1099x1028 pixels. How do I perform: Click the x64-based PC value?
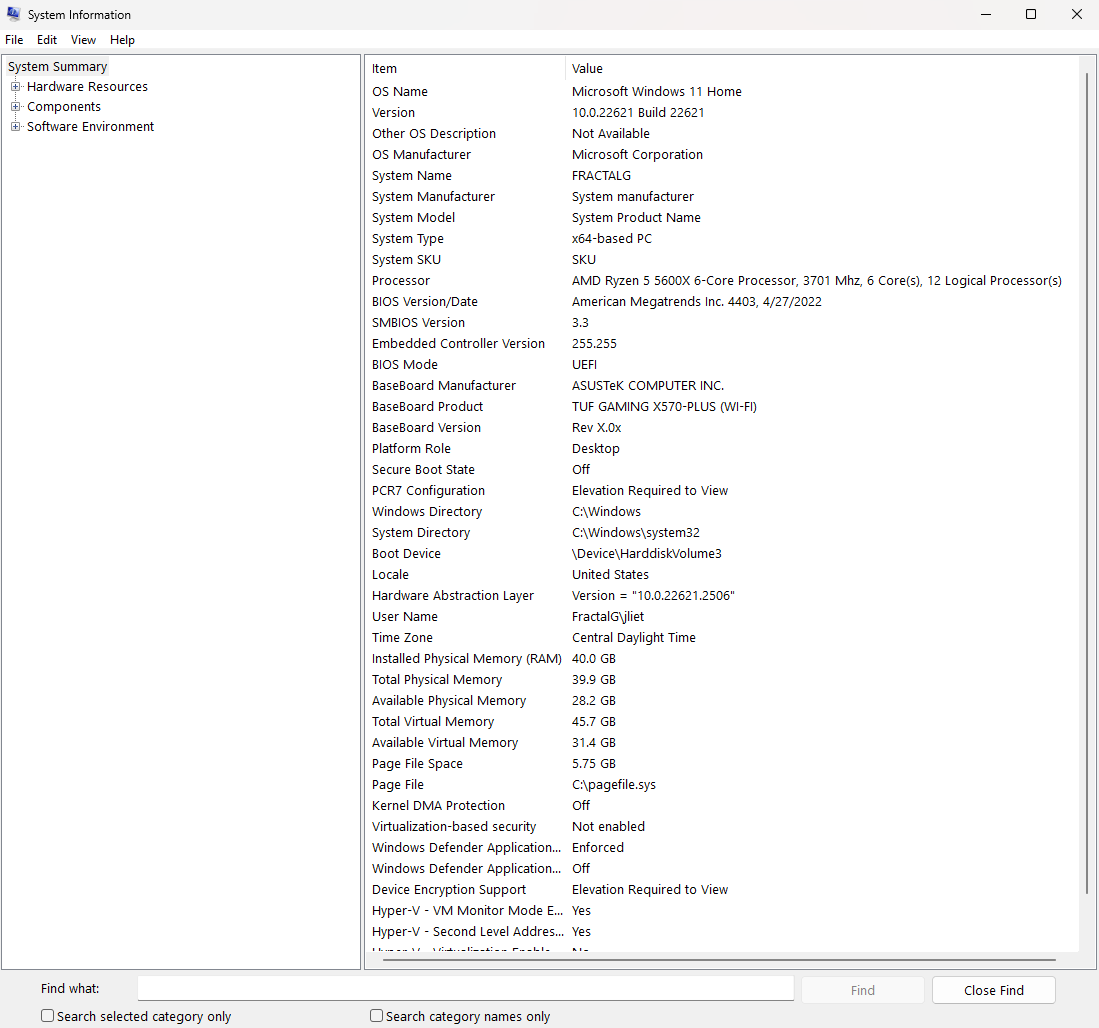(612, 239)
